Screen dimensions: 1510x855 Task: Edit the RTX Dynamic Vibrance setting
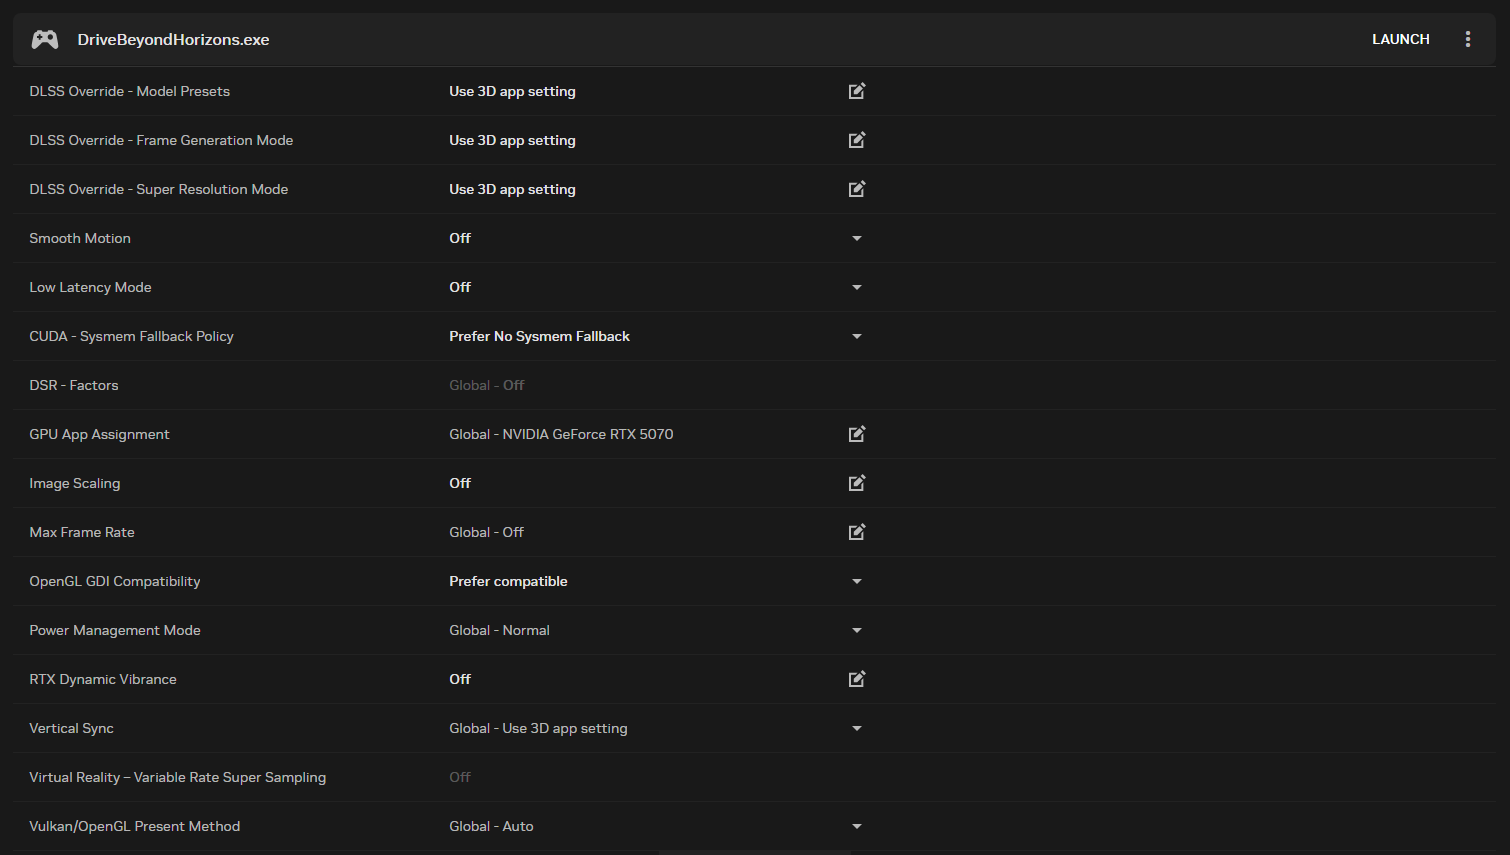tap(857, 679)
